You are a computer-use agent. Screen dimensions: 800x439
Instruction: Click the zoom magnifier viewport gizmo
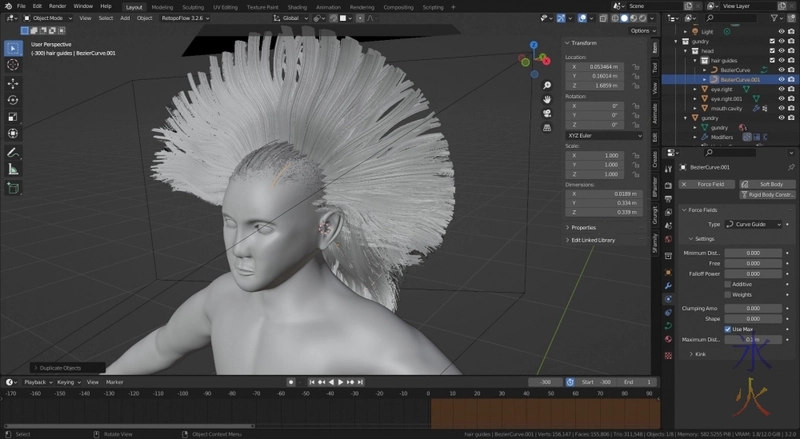pyautogui.click(x=548, y=85)
